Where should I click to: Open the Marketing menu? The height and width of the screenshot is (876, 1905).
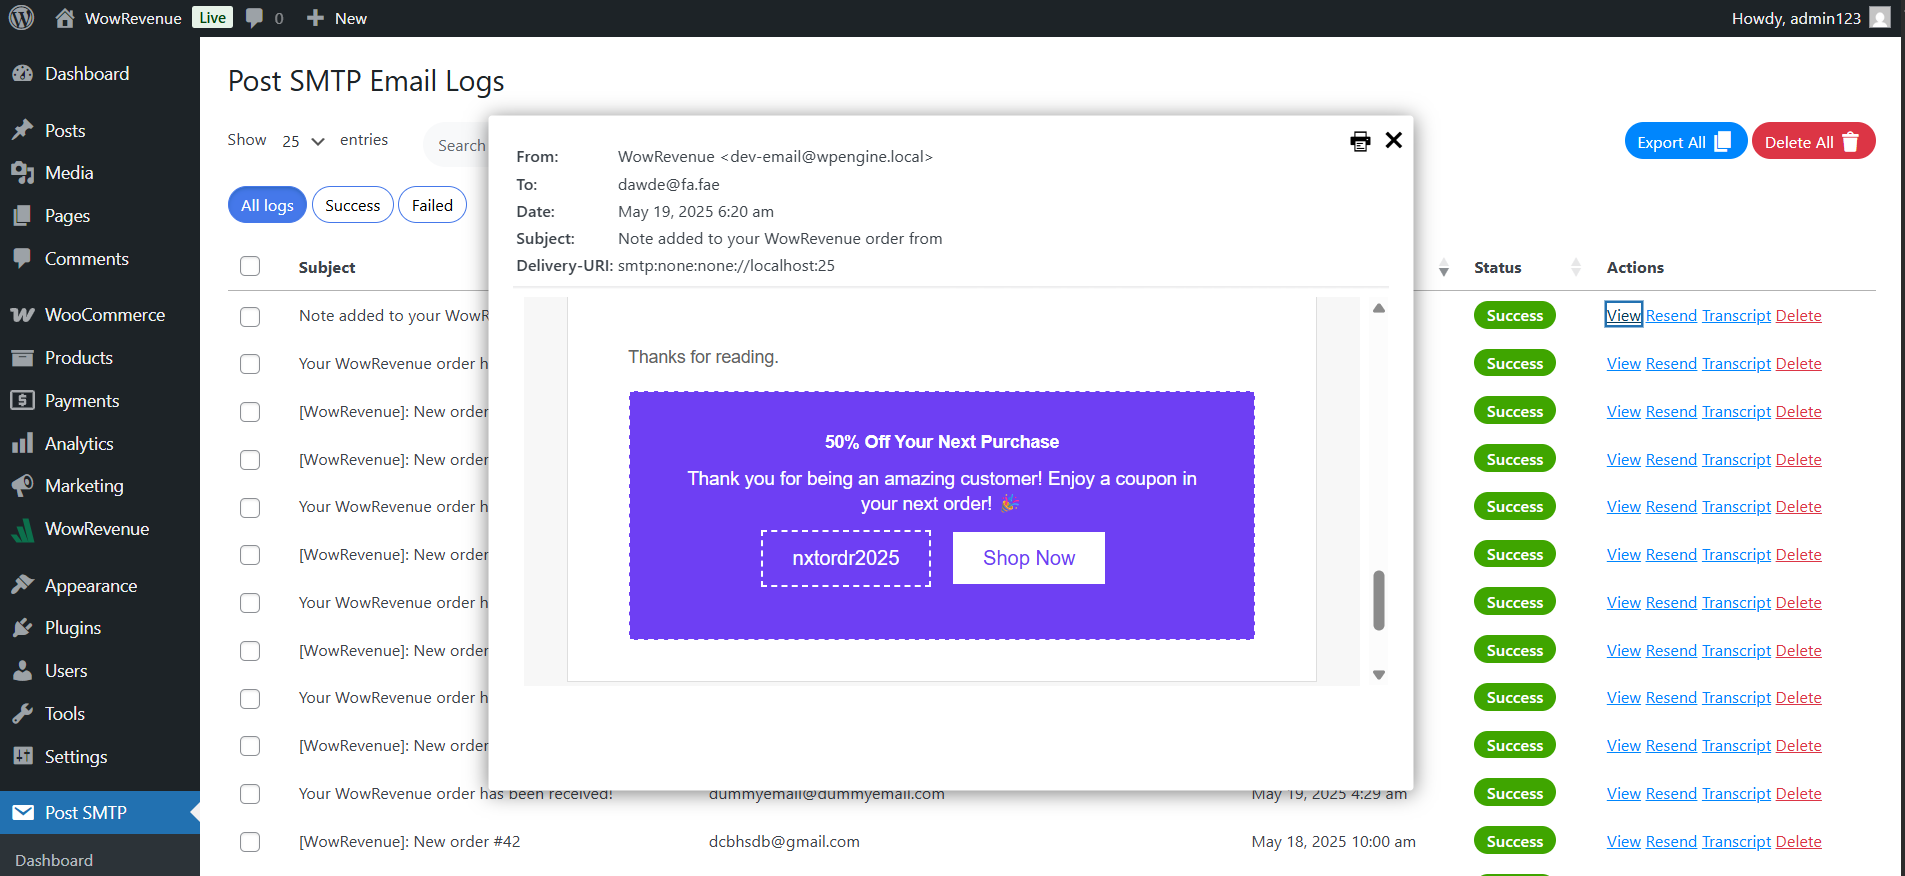(100, 486)
